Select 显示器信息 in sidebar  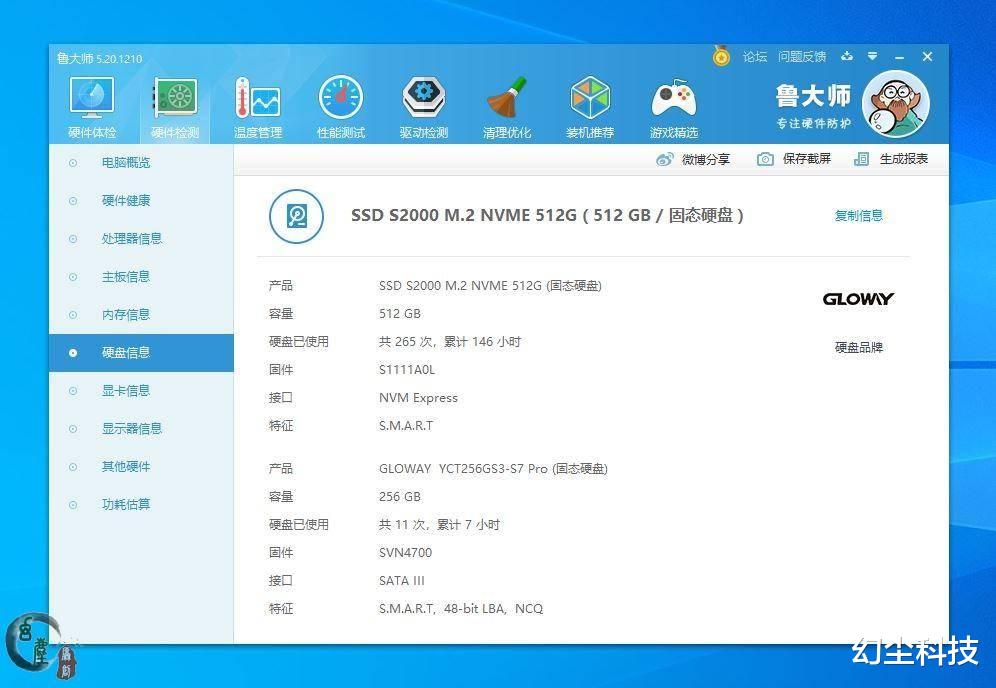[141, 429]
